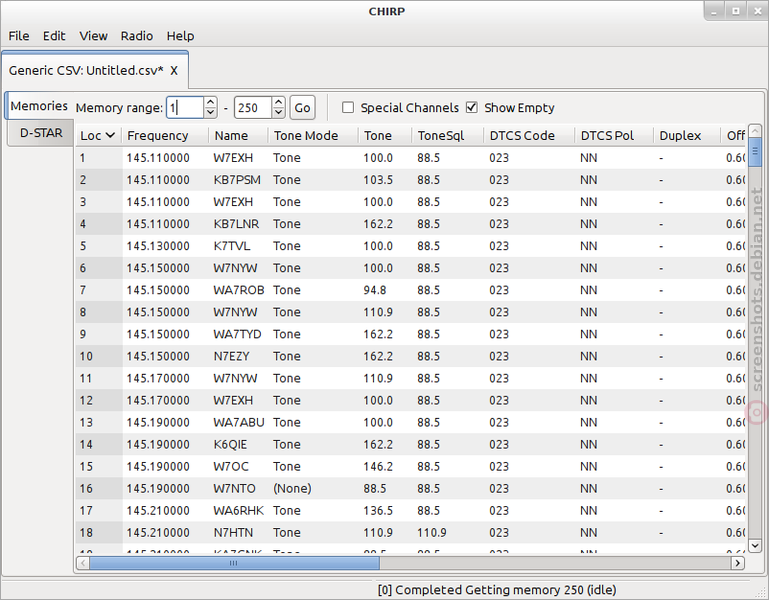Select the KB7LNR name cell

pyautogui.click(x=236, y=224)
